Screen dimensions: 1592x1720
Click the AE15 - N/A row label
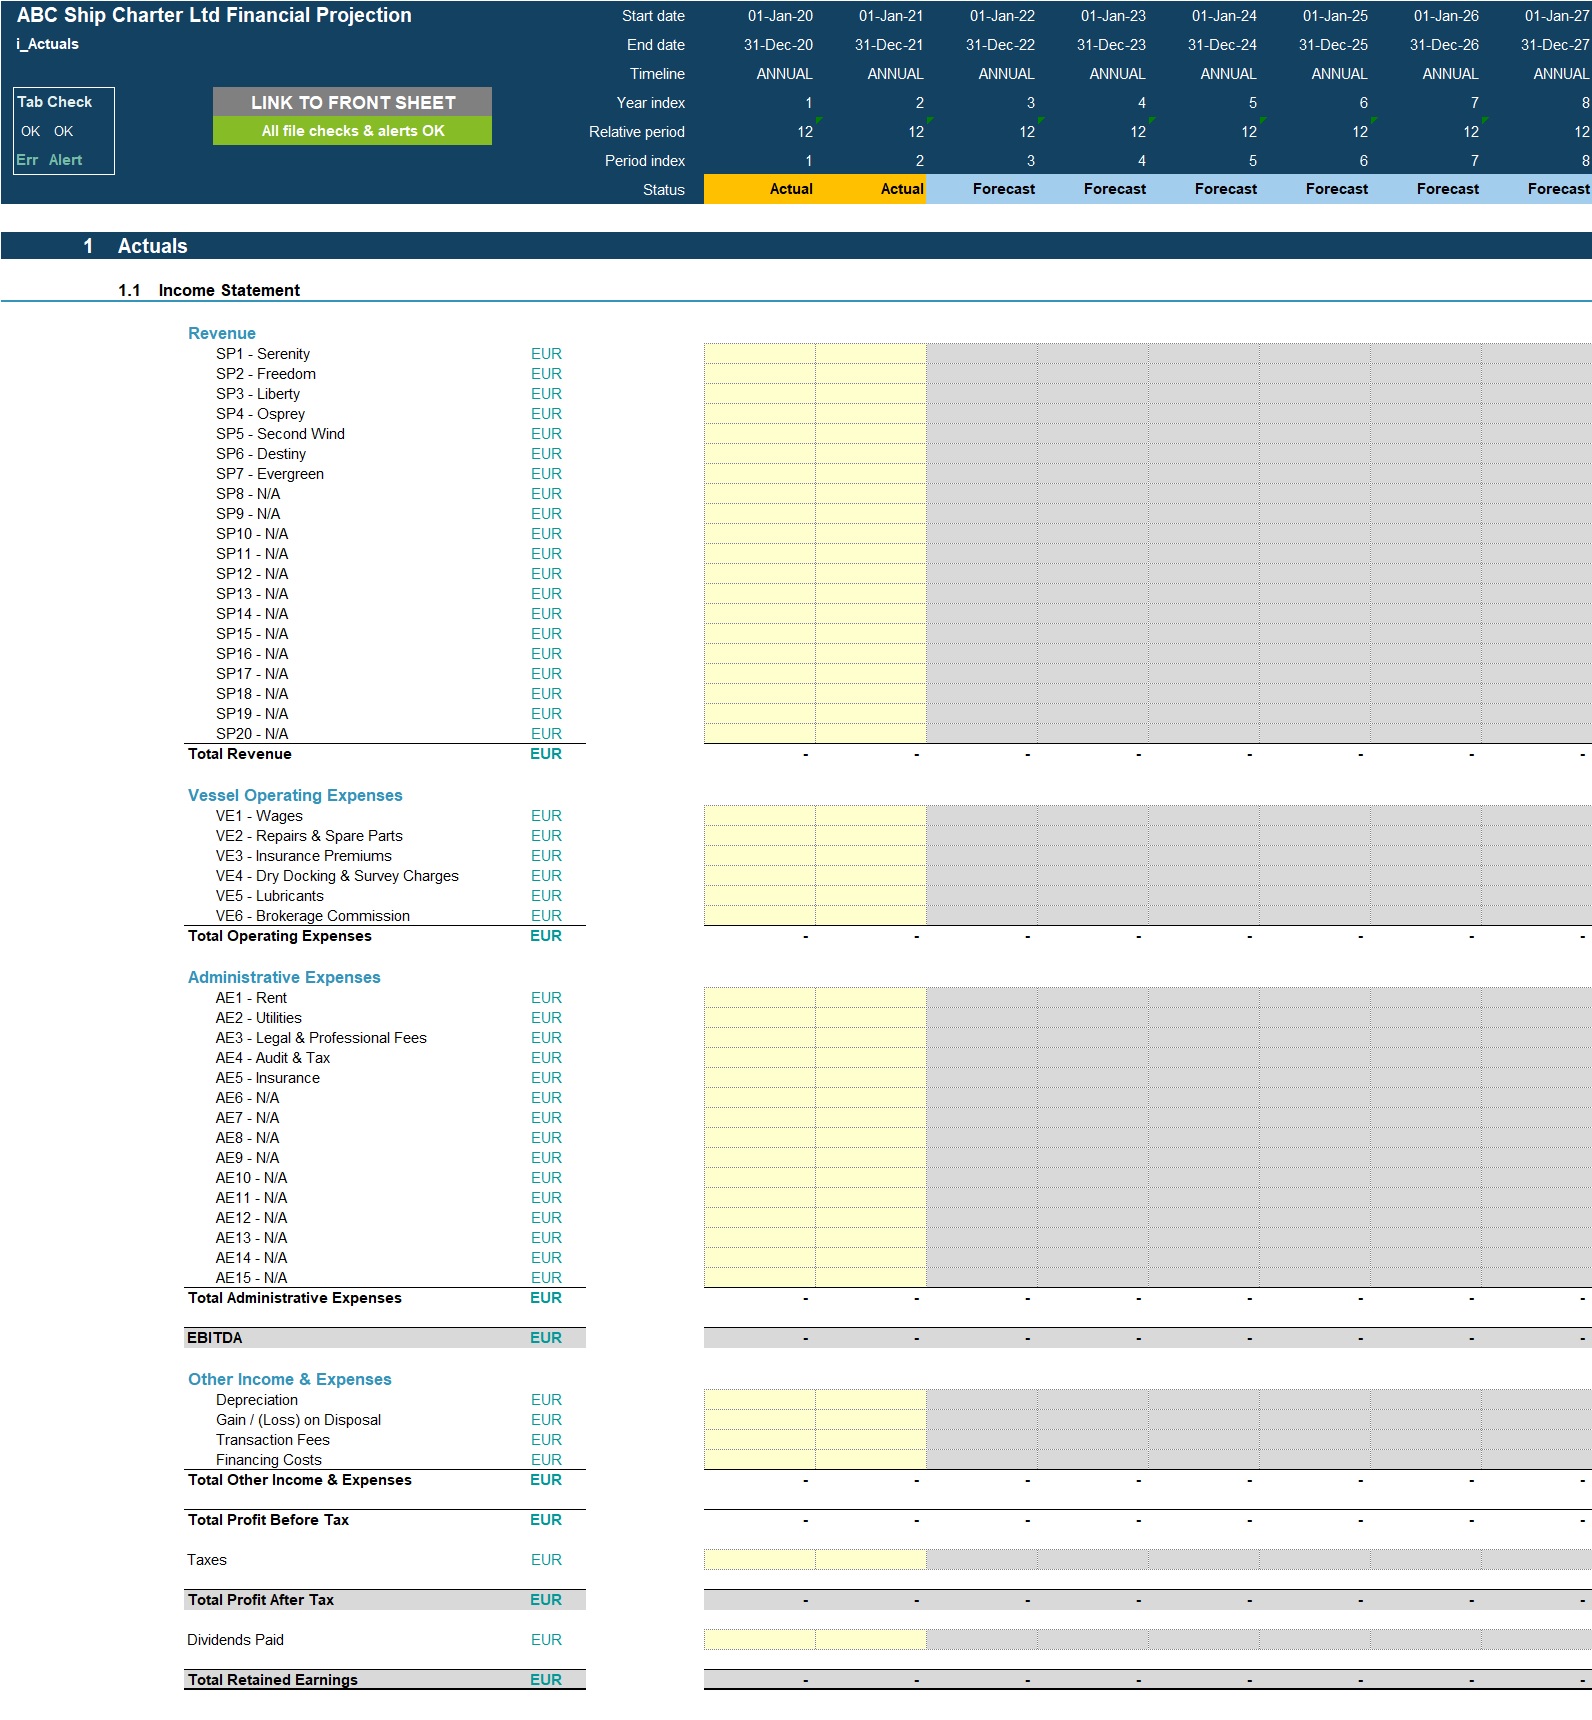pos(251,1278)
